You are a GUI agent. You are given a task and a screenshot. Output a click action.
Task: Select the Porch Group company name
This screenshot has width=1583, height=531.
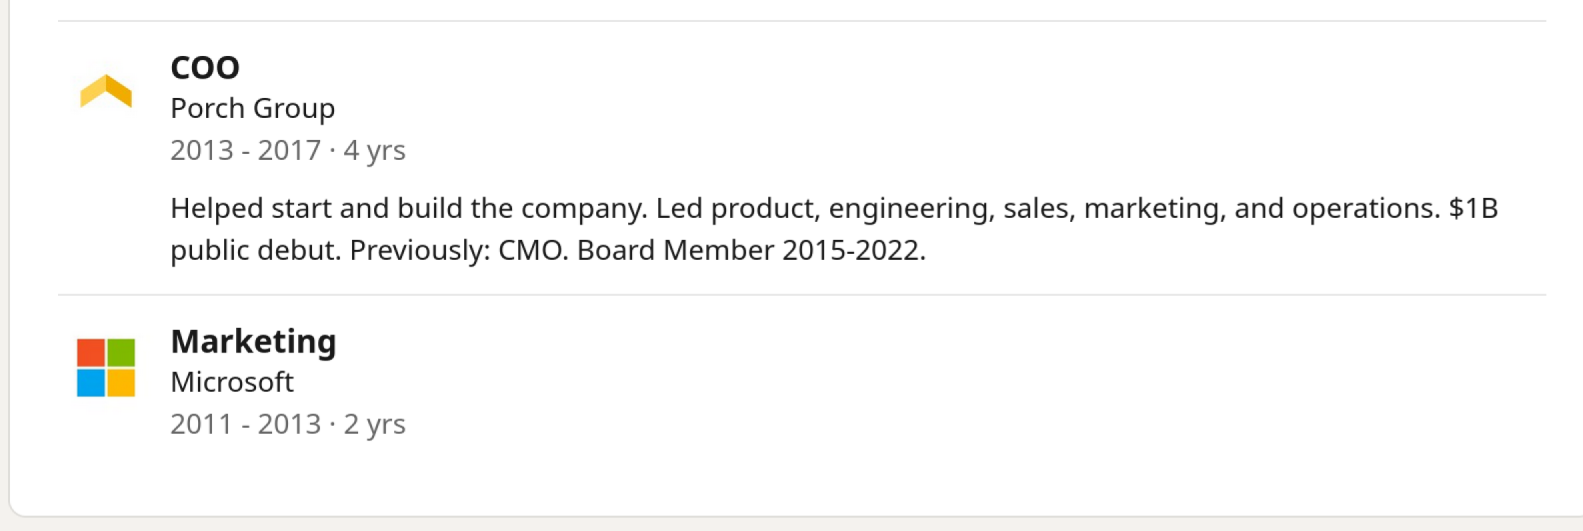click(252, 108)
